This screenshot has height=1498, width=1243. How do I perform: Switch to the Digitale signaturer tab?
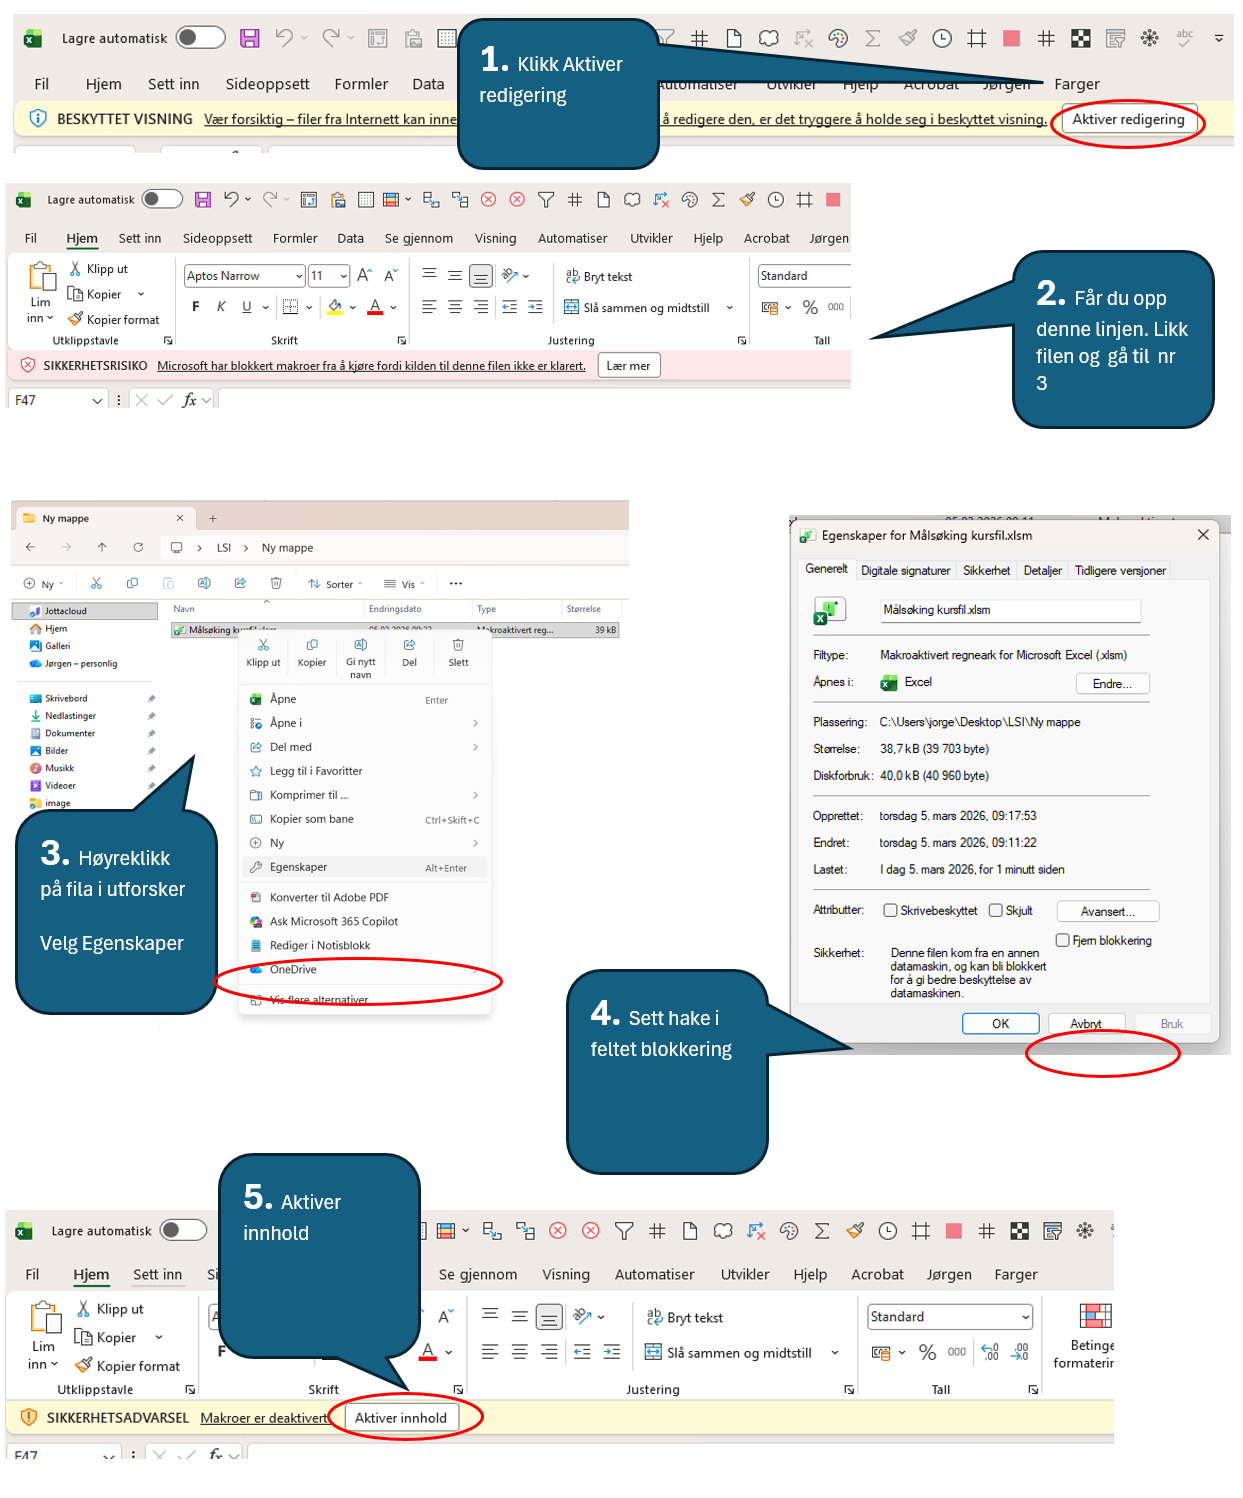coord(905,571)
